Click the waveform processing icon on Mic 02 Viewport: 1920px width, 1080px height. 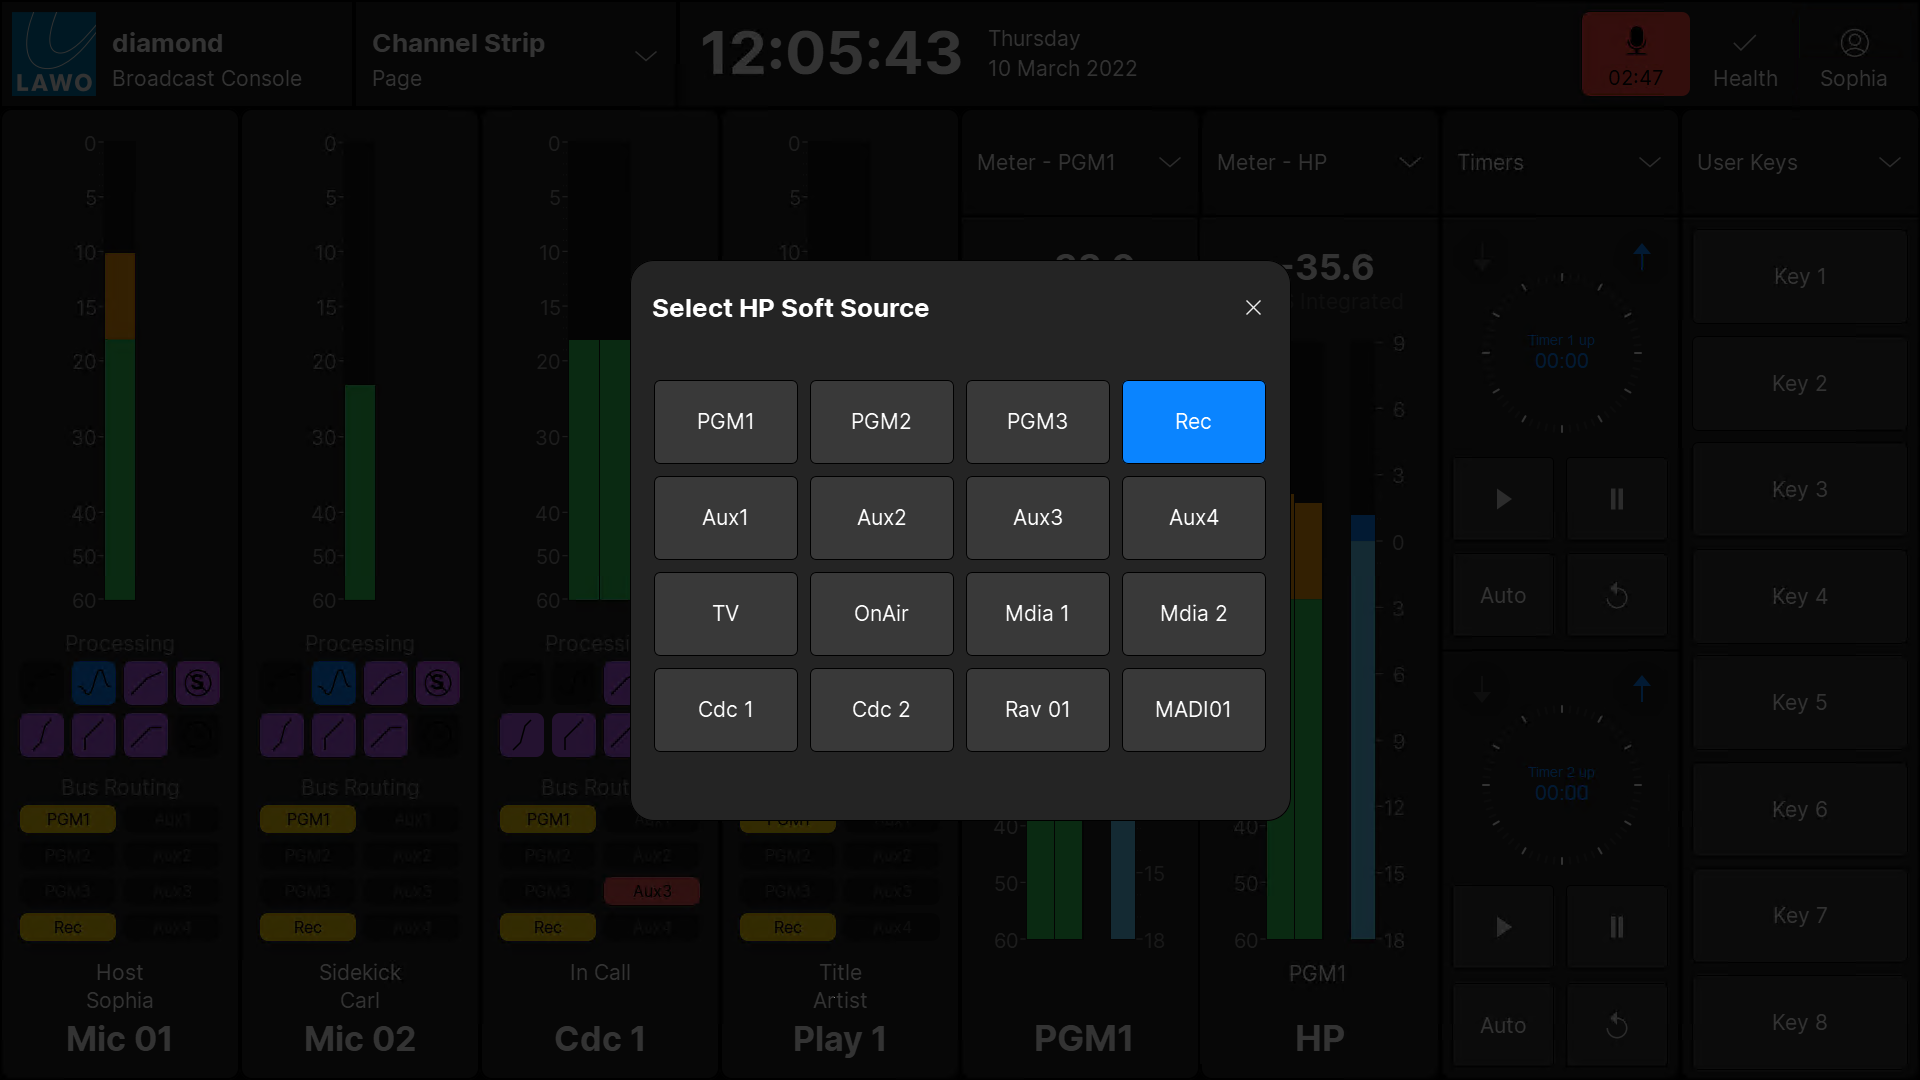(334, 683)
